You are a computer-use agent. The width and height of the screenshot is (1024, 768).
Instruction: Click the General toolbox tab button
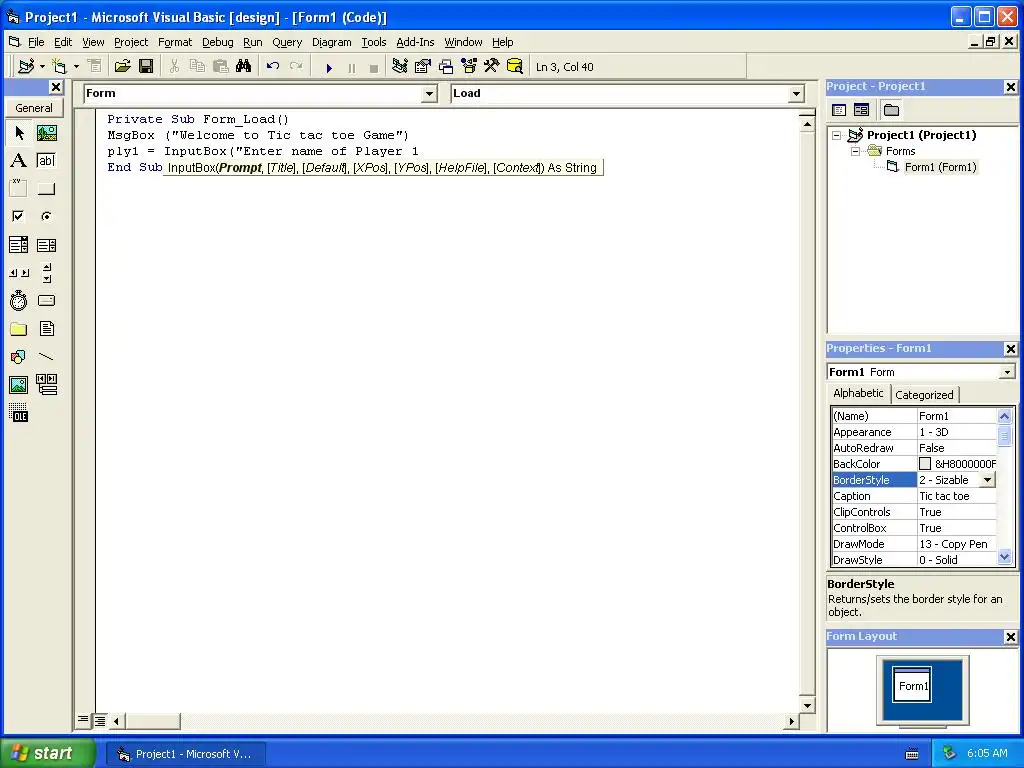pos(34,108)
